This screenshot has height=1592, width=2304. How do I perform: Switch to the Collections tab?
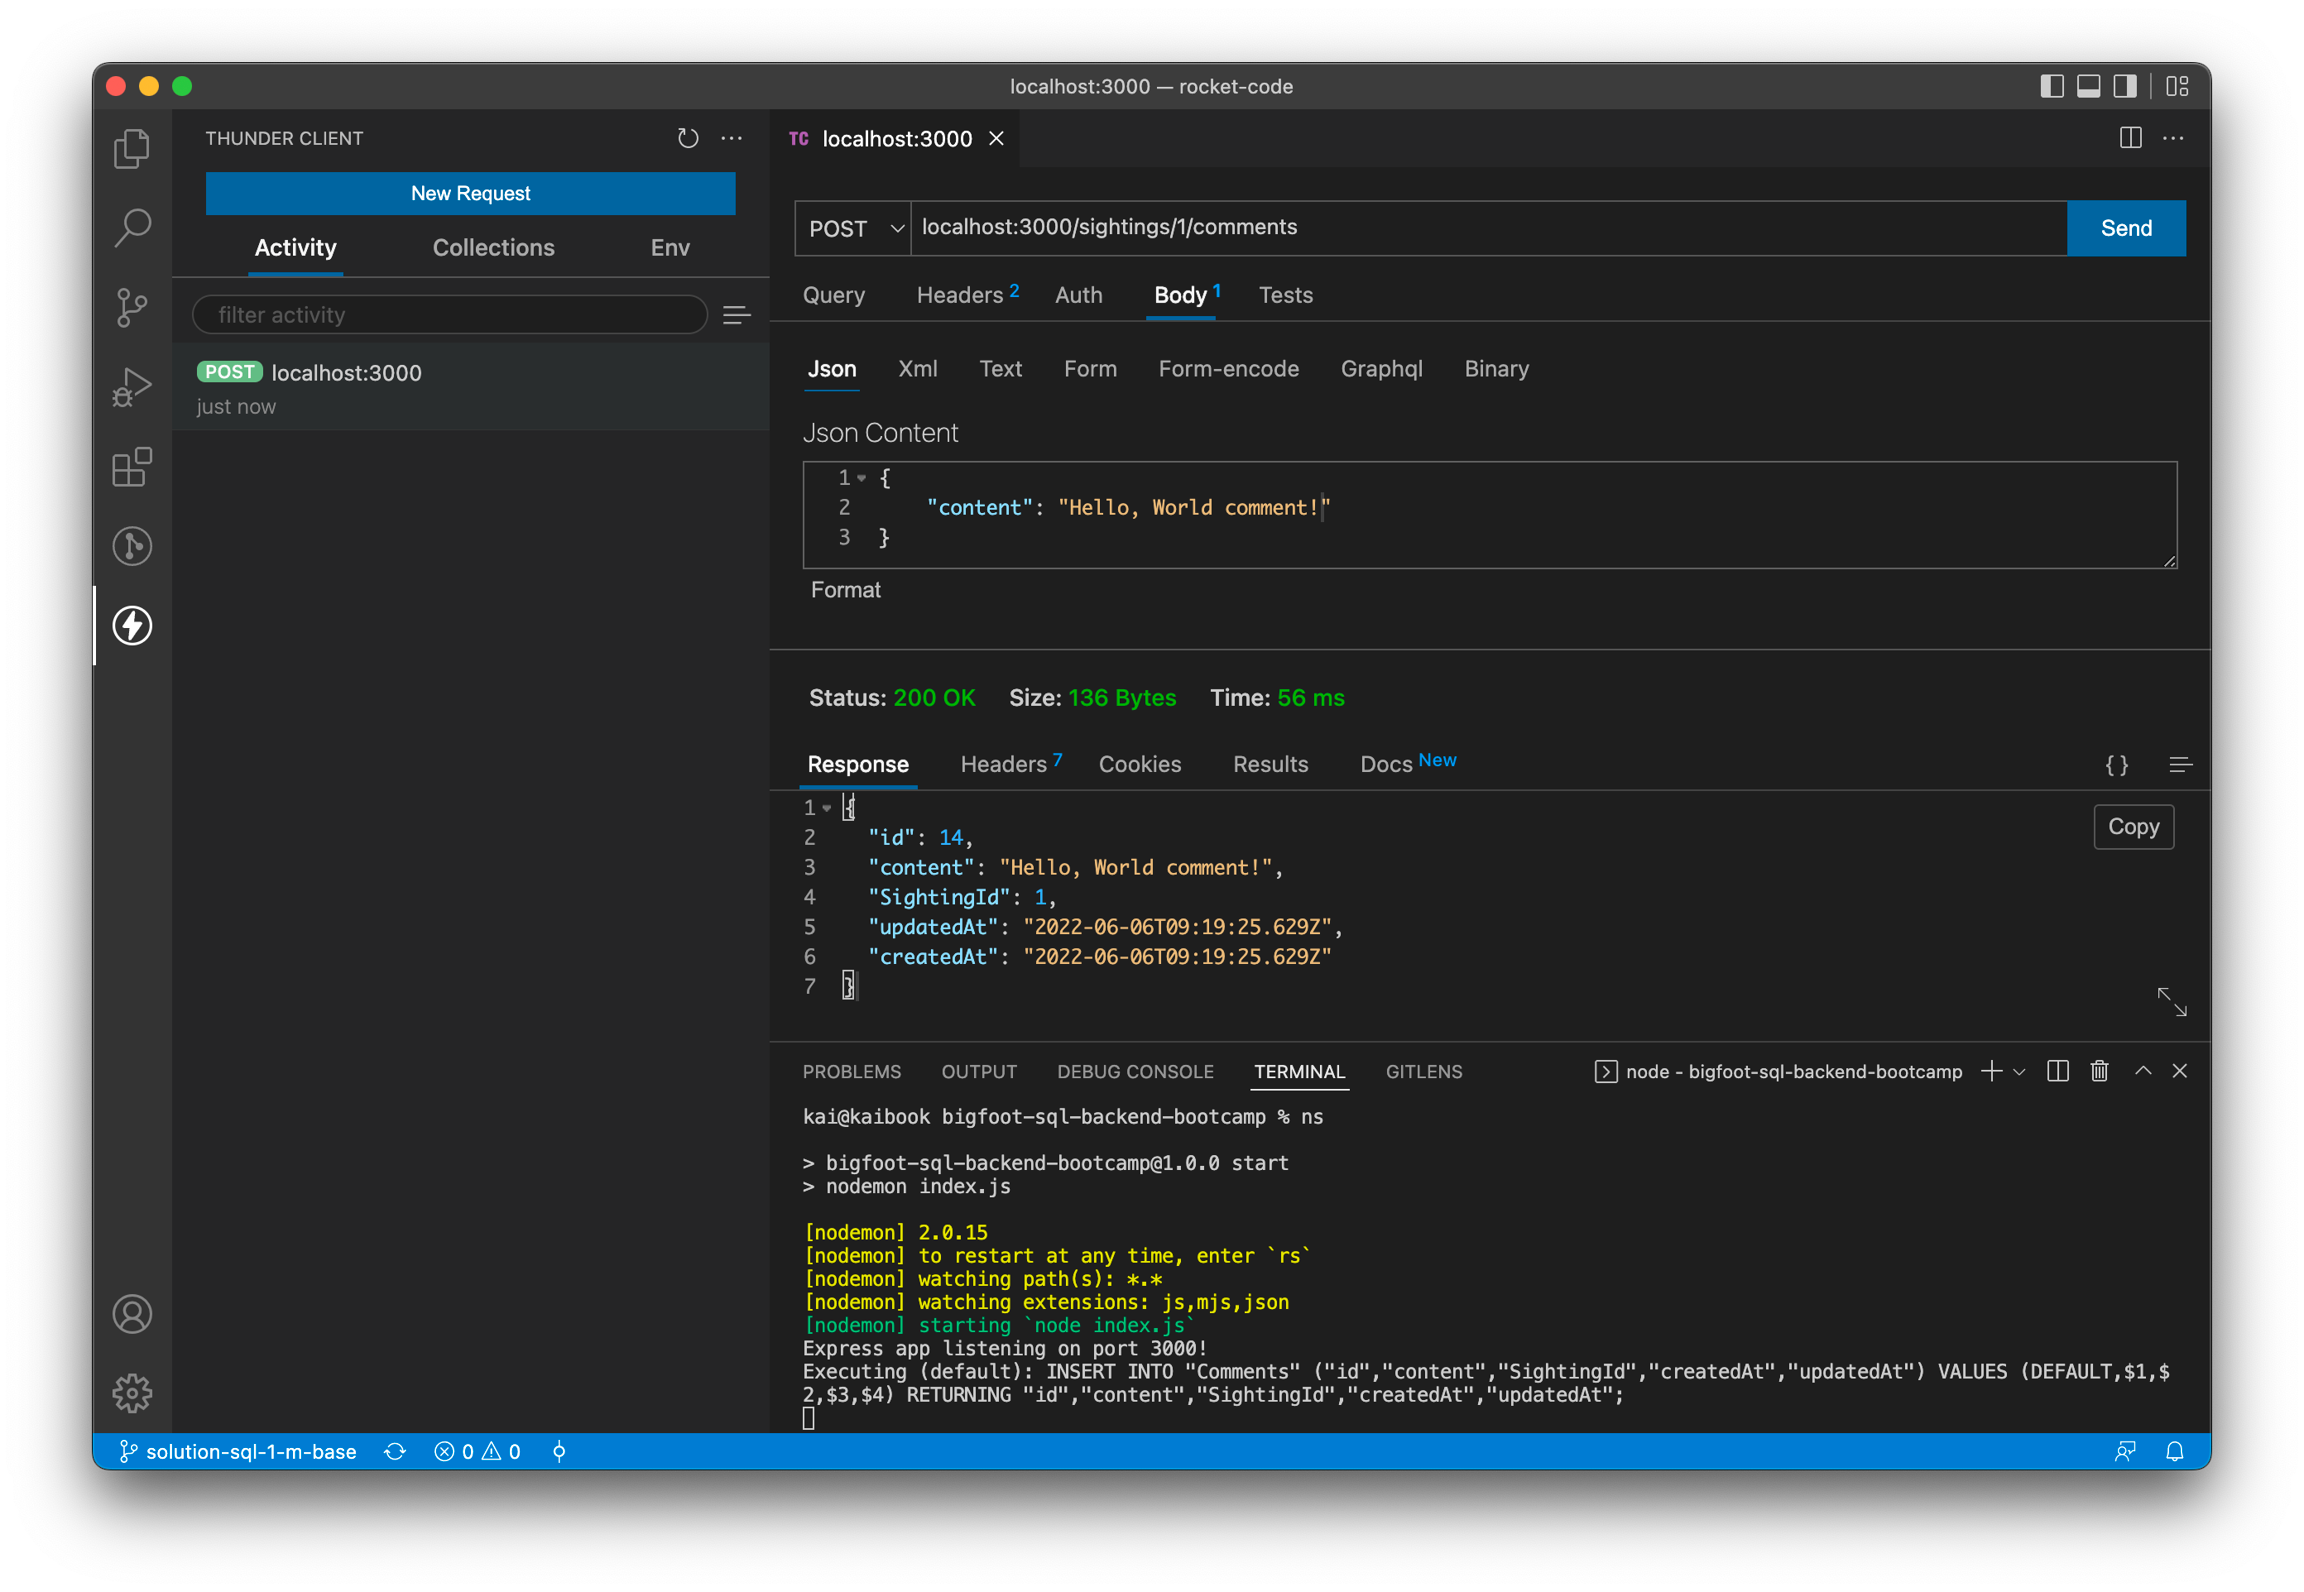(493, 248)
